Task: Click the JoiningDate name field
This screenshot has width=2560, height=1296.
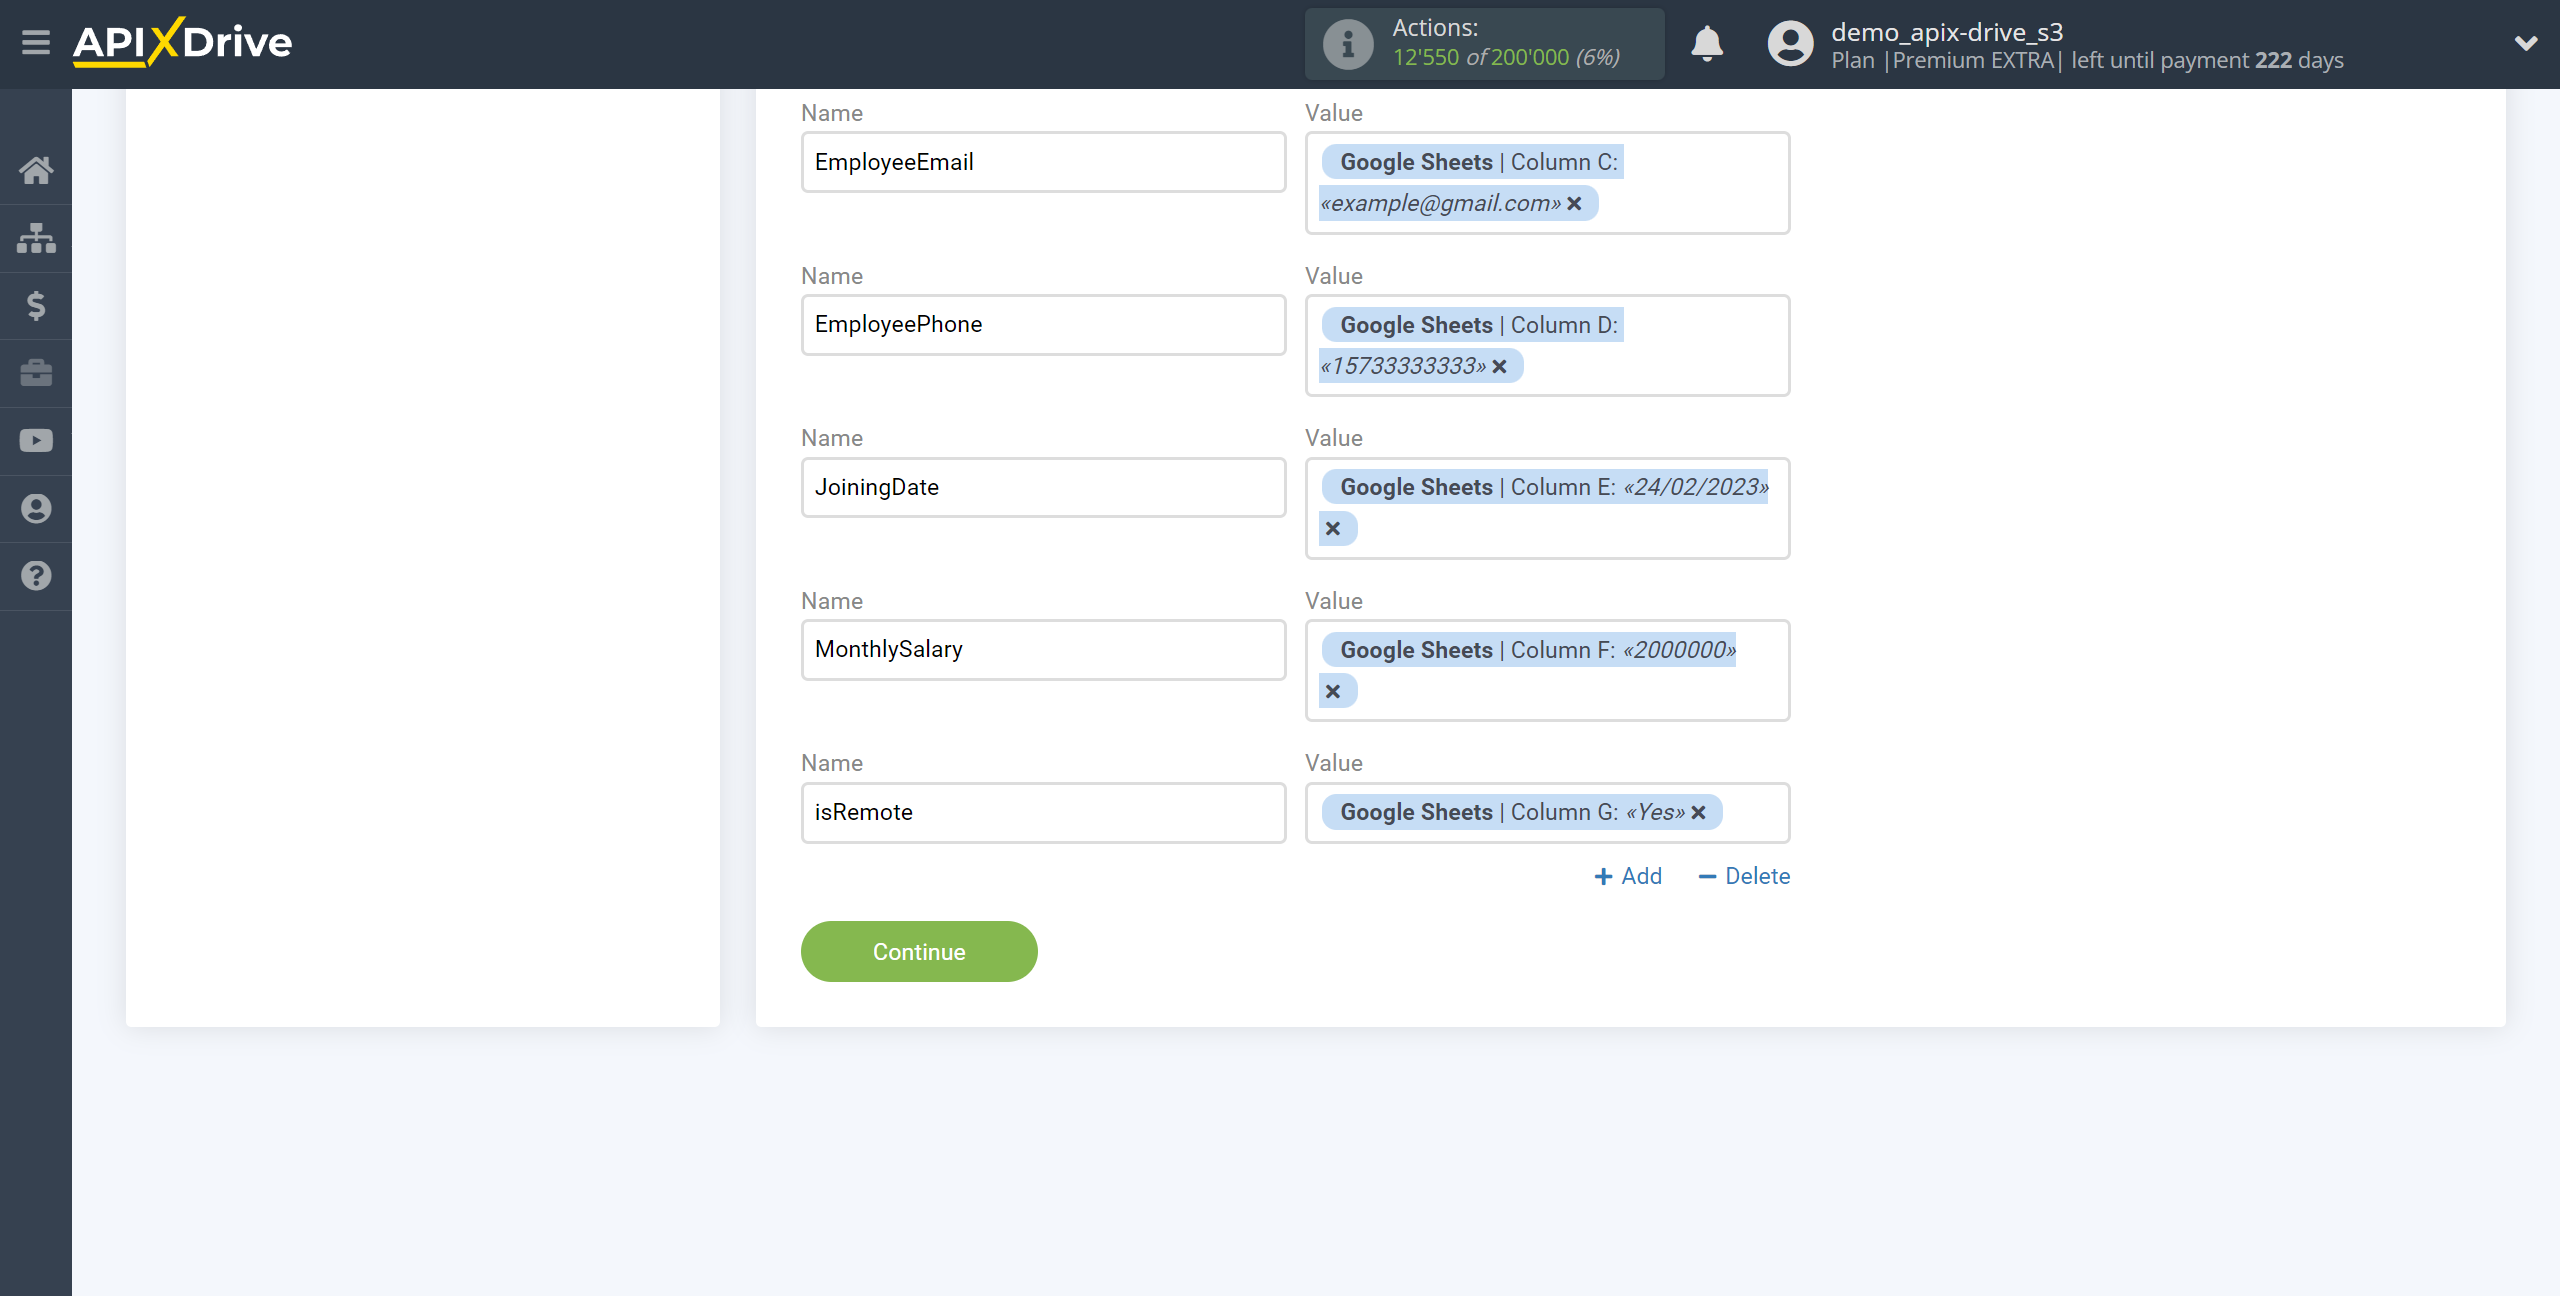Action: (x=1043, y=488)
